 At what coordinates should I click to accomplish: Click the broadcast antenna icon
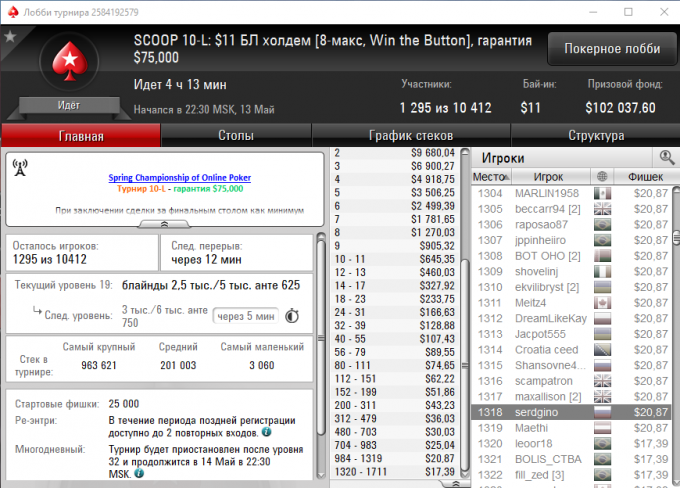(20, 168)
